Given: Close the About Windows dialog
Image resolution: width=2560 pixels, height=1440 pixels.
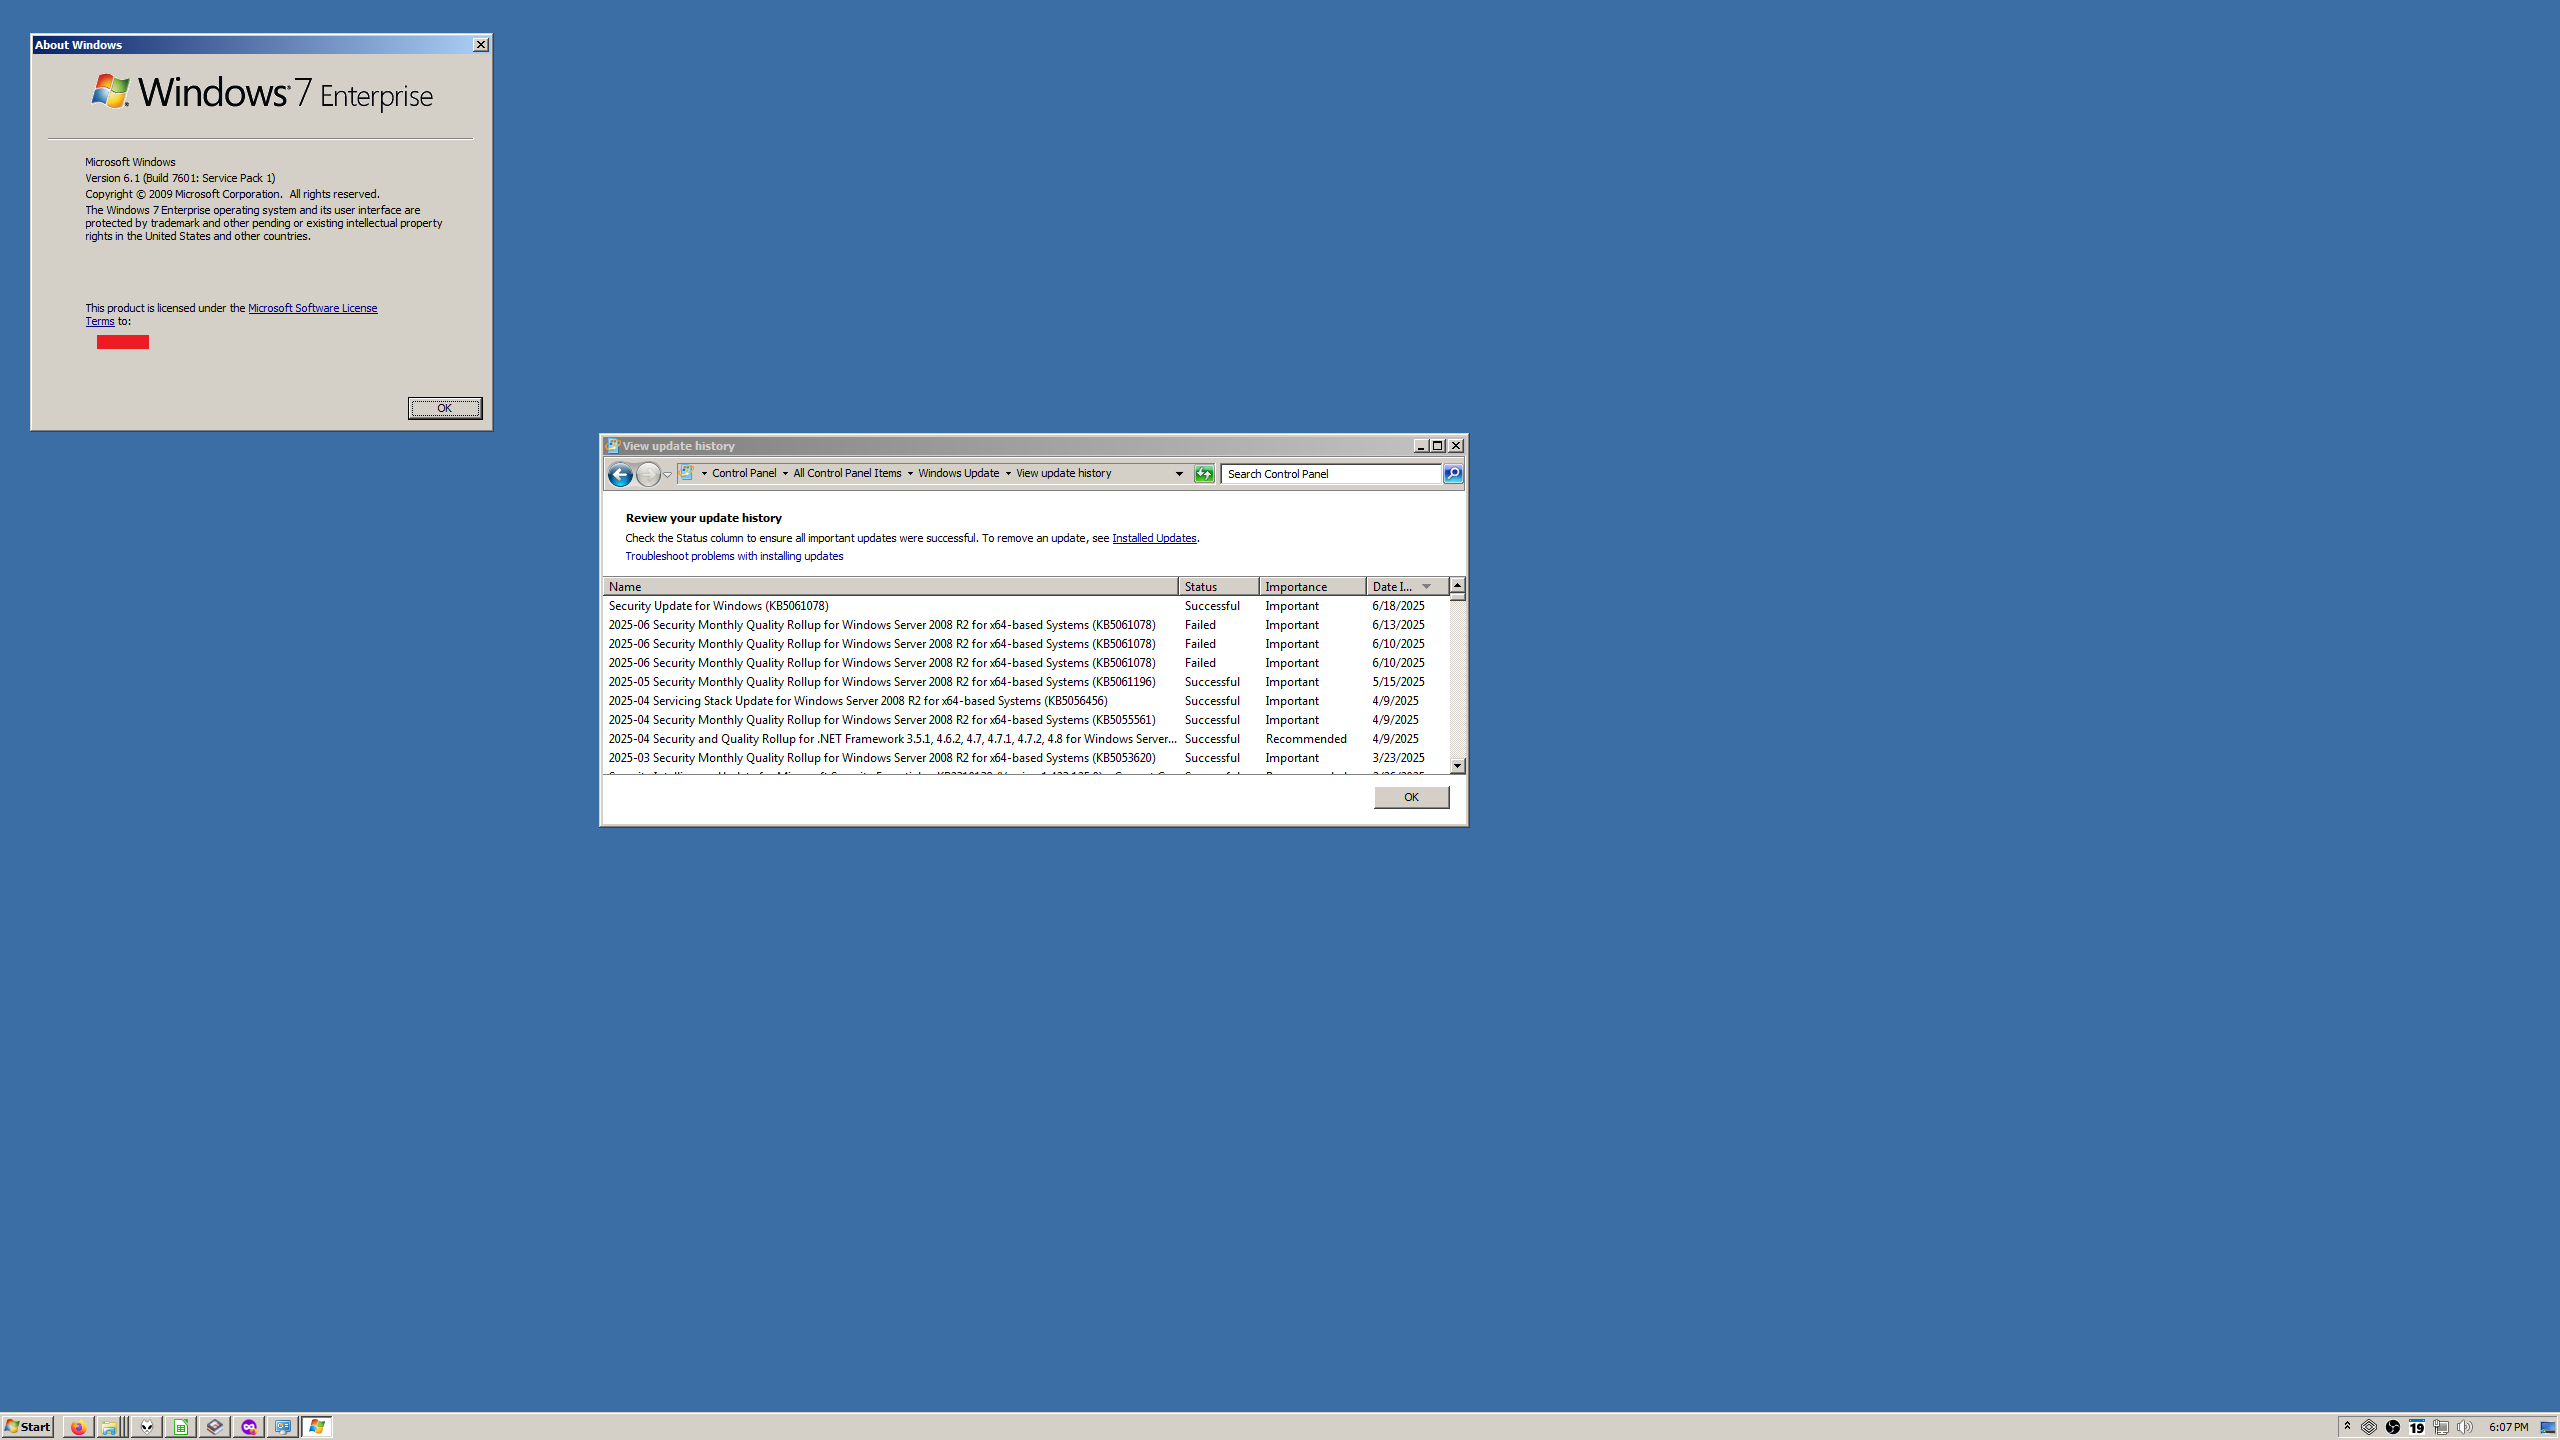Looking at the screenshot, I should 481,45.
